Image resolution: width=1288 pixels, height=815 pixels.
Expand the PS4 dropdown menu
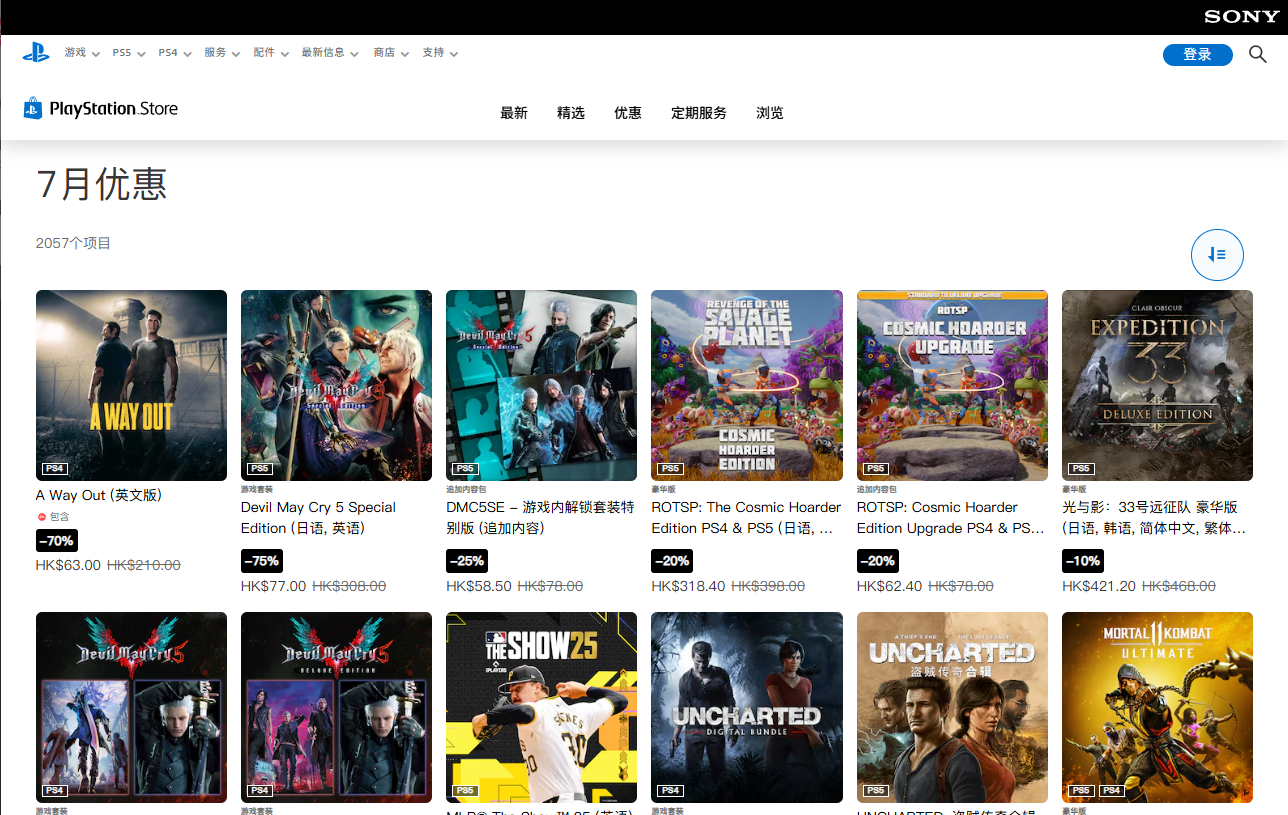click(175, 53)
